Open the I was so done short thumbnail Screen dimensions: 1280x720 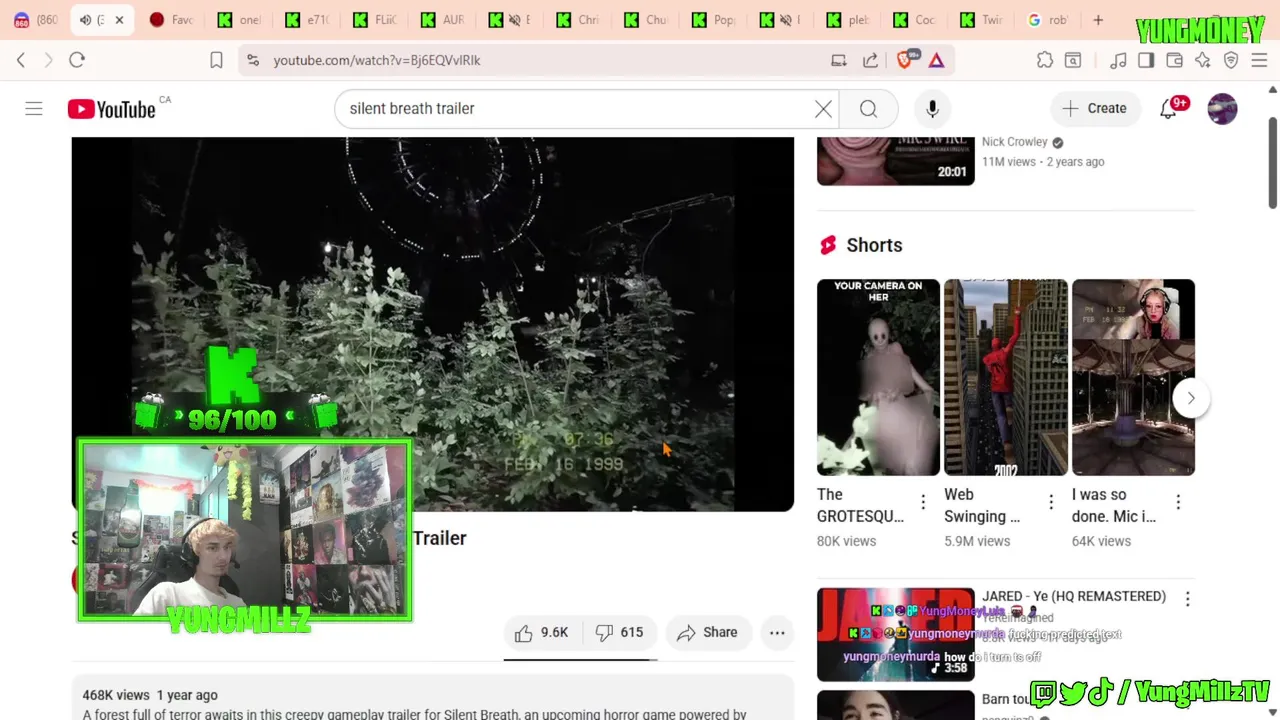click(x=1133, y=377)
